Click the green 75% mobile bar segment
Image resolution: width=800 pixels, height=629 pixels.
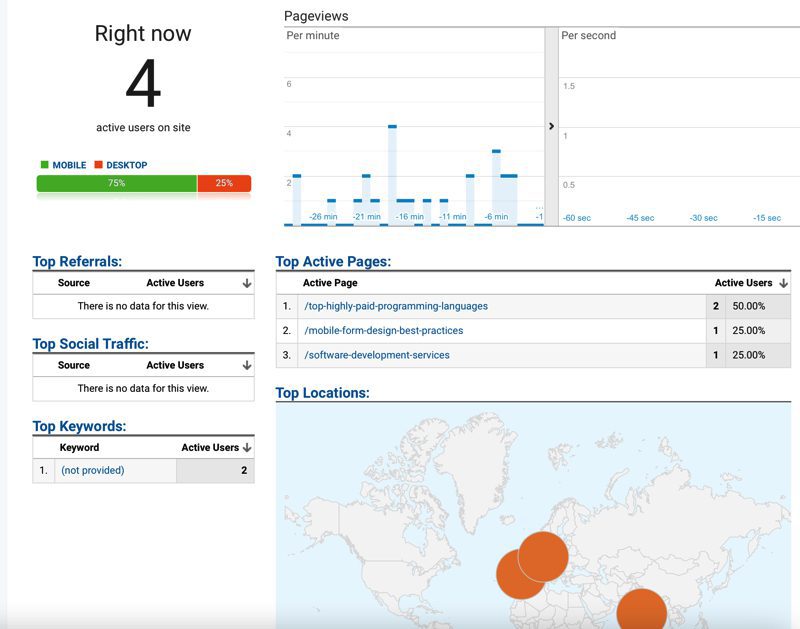(x=116, y=184)
